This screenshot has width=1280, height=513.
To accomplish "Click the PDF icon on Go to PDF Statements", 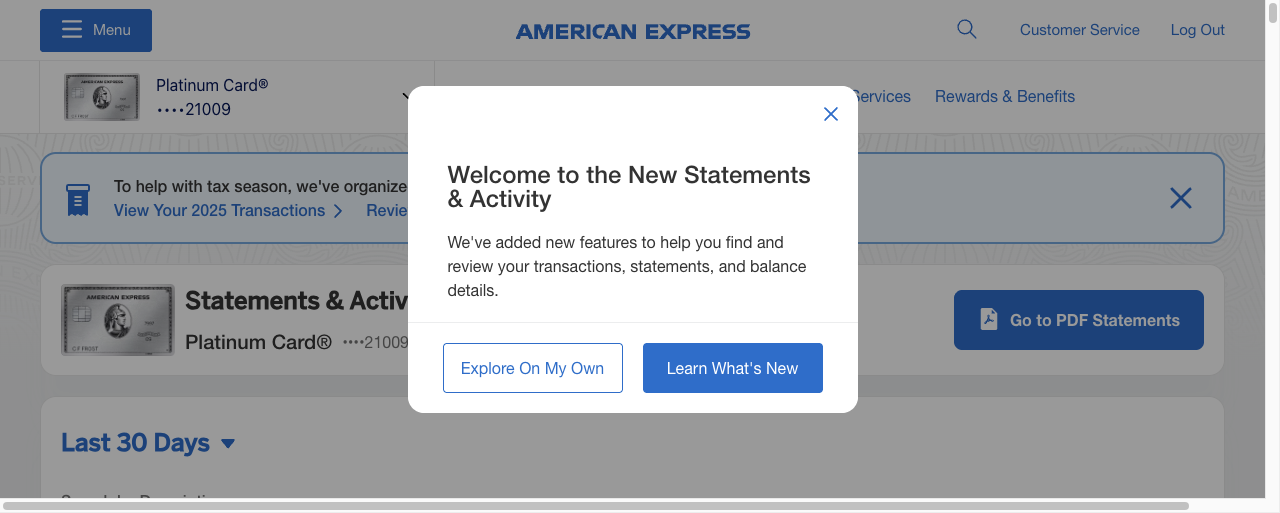I will [988, 320].
